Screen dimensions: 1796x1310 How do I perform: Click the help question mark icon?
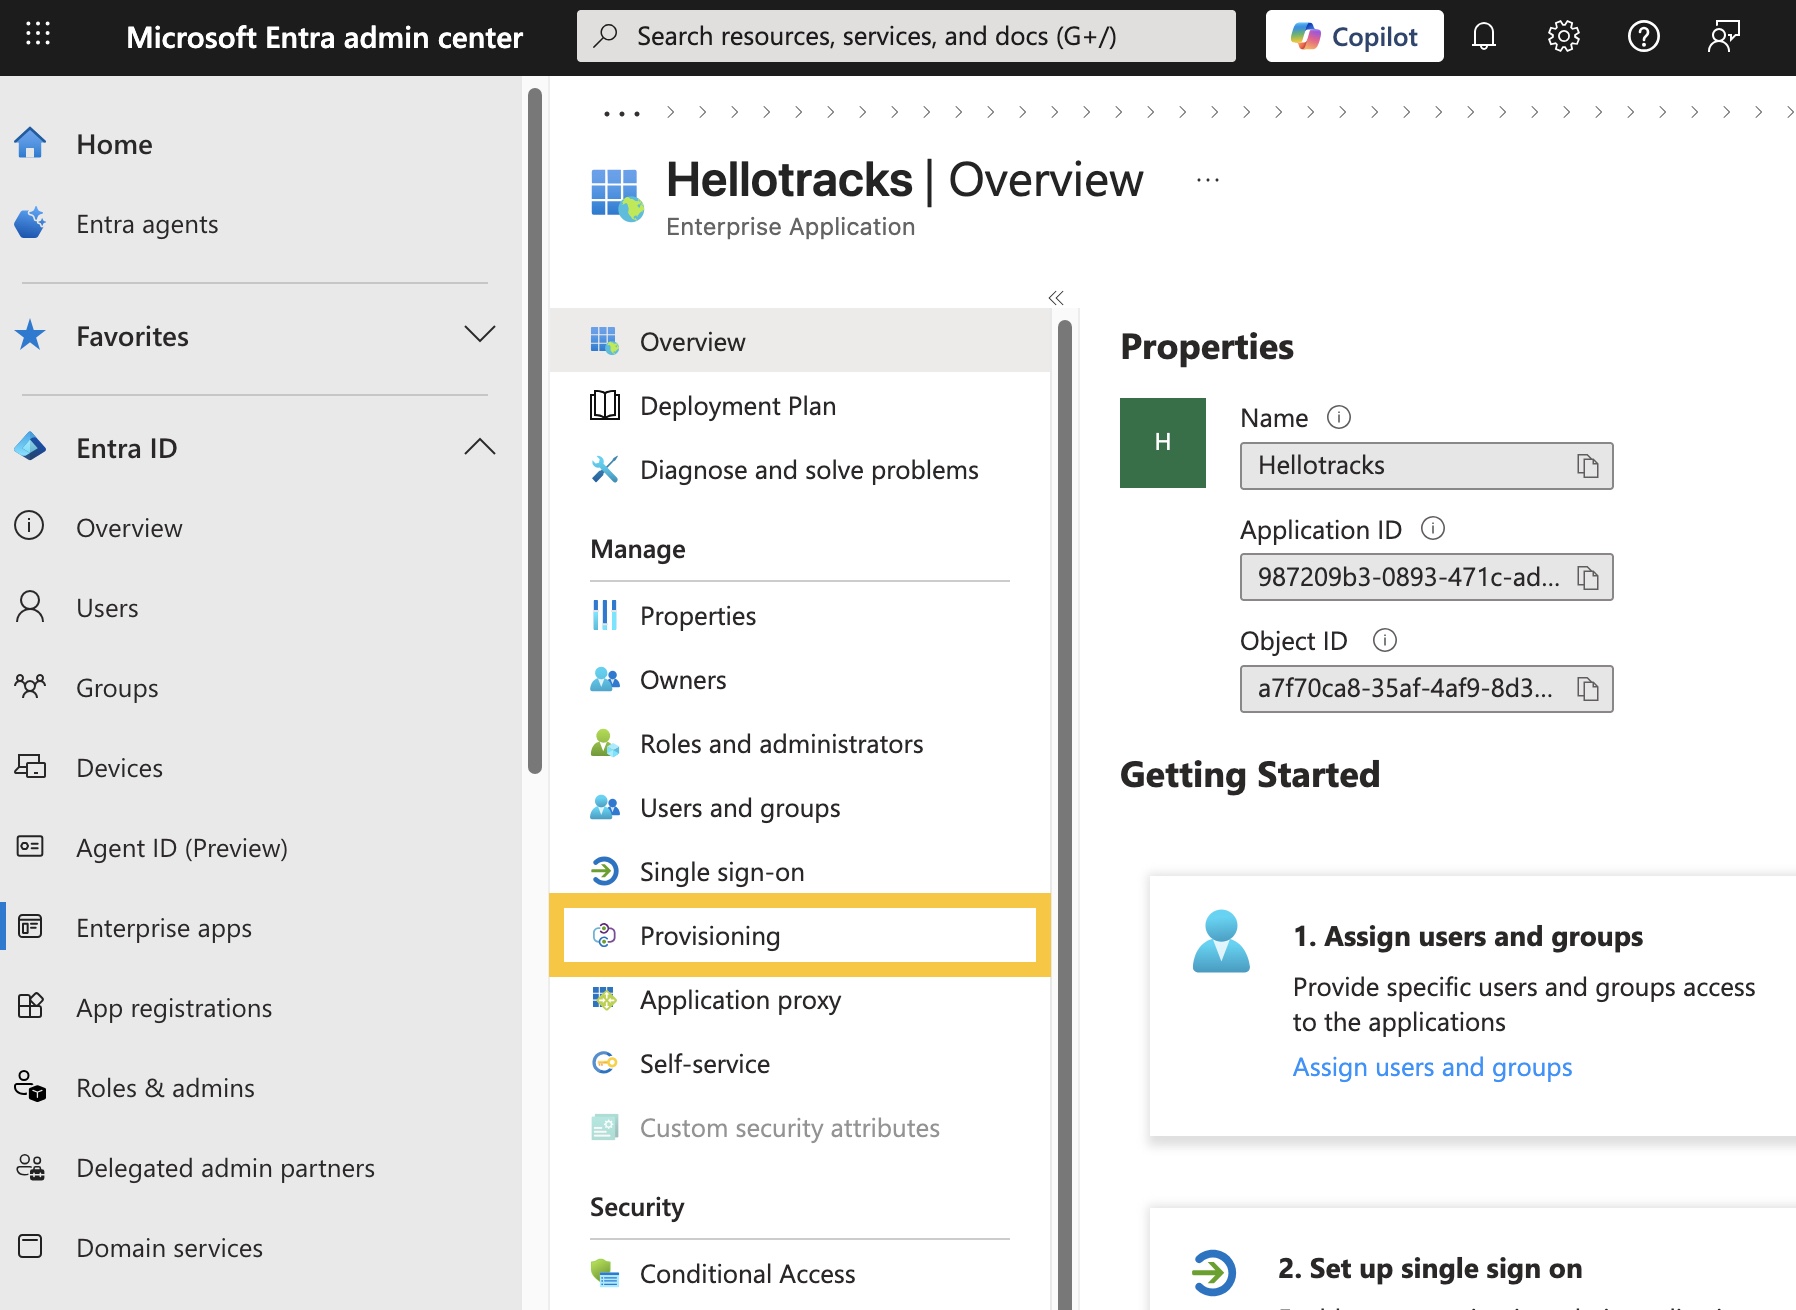(1643, 37)
